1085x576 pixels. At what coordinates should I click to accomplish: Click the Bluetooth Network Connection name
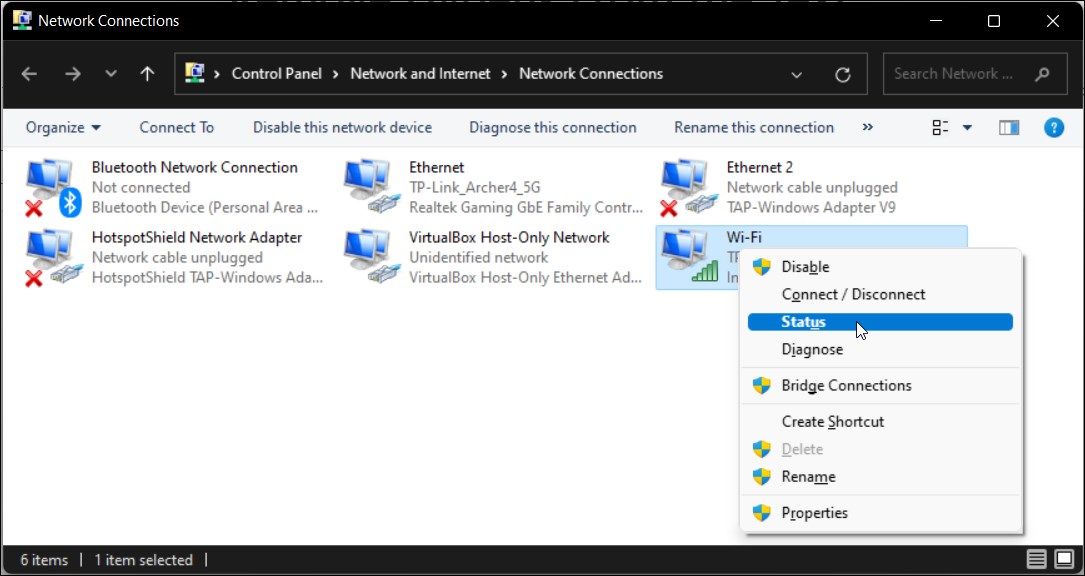(x=194, y=167)
